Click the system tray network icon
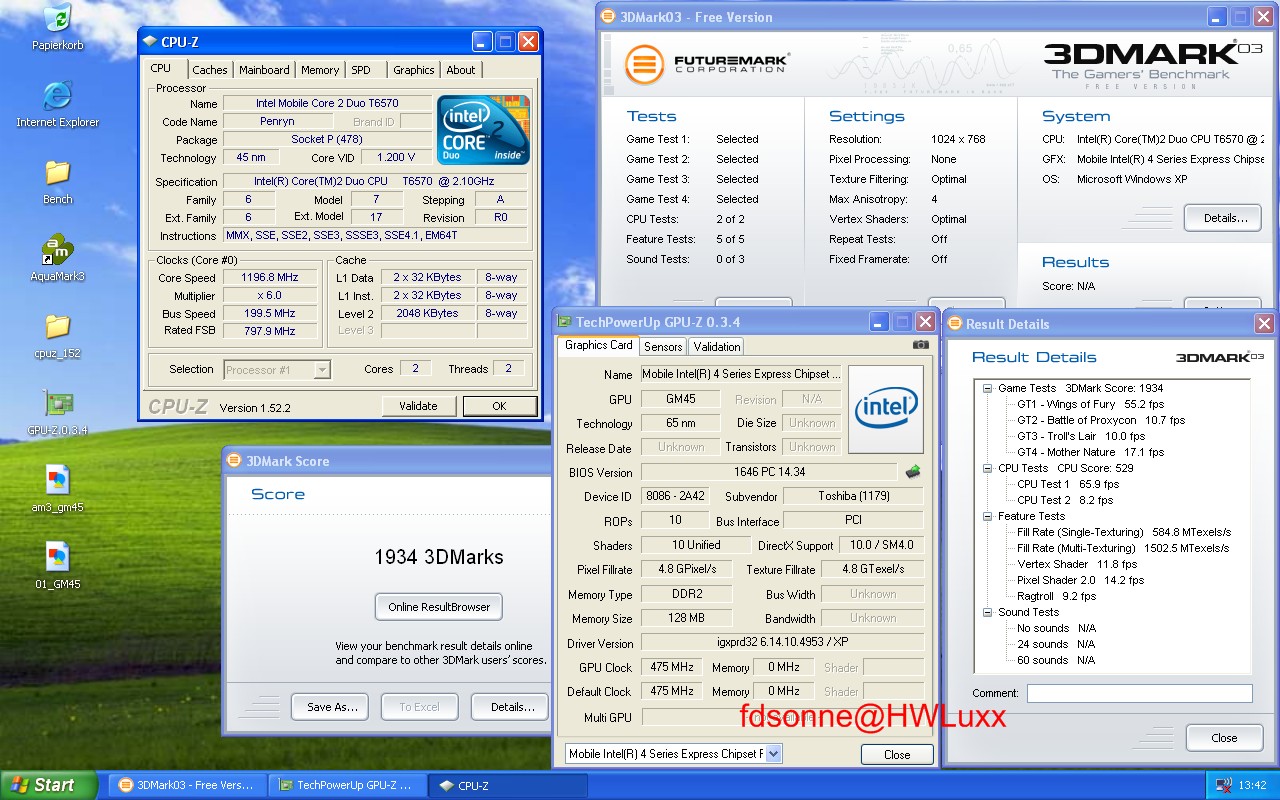This screenshot has width=1280, height=800. pos(1223,785)
